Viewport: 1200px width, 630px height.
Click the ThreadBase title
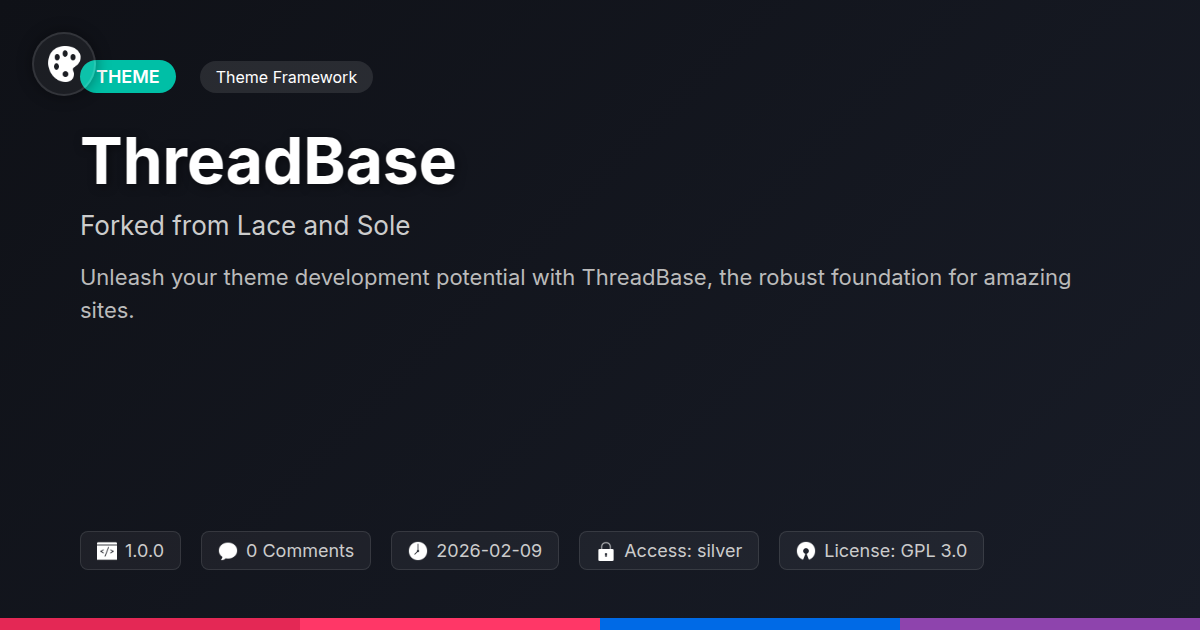[268, 161]
